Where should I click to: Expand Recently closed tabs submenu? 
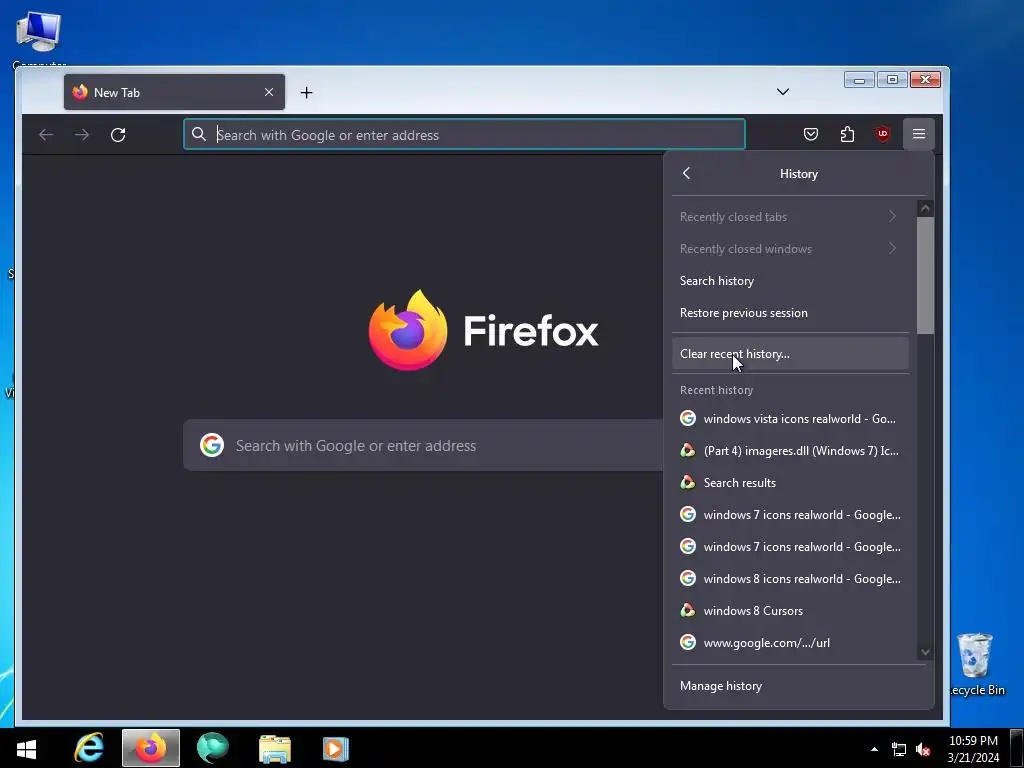(x=790, y=217)
